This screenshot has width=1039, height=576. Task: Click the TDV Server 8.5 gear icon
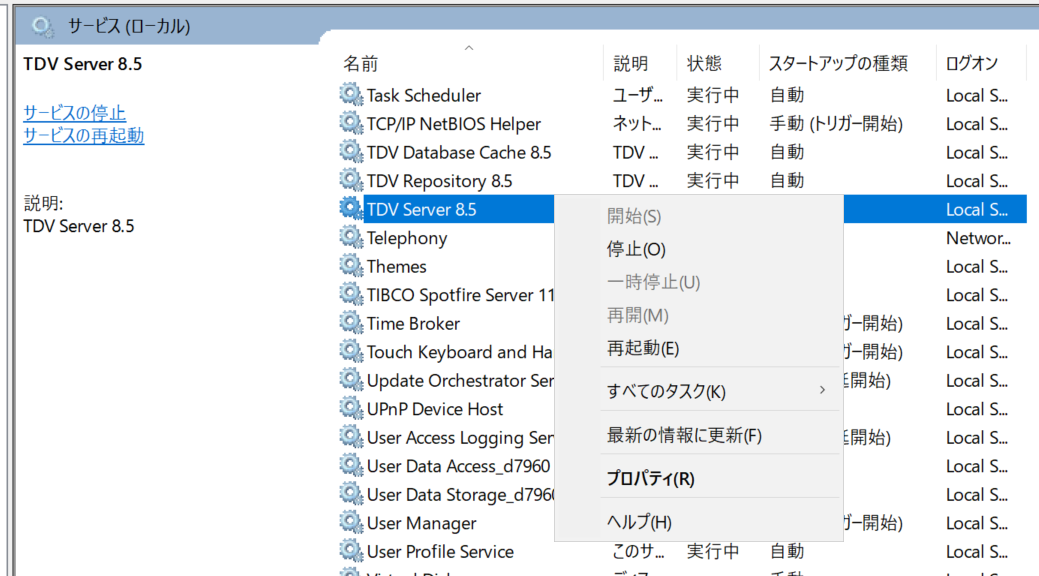351,209
